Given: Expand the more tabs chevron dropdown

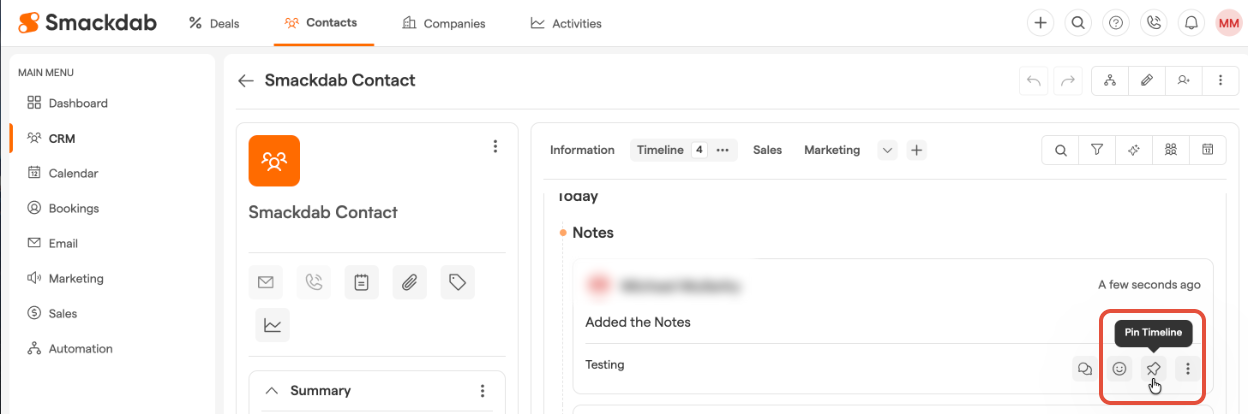Looking at the screenshot, I should coord(887,150).
